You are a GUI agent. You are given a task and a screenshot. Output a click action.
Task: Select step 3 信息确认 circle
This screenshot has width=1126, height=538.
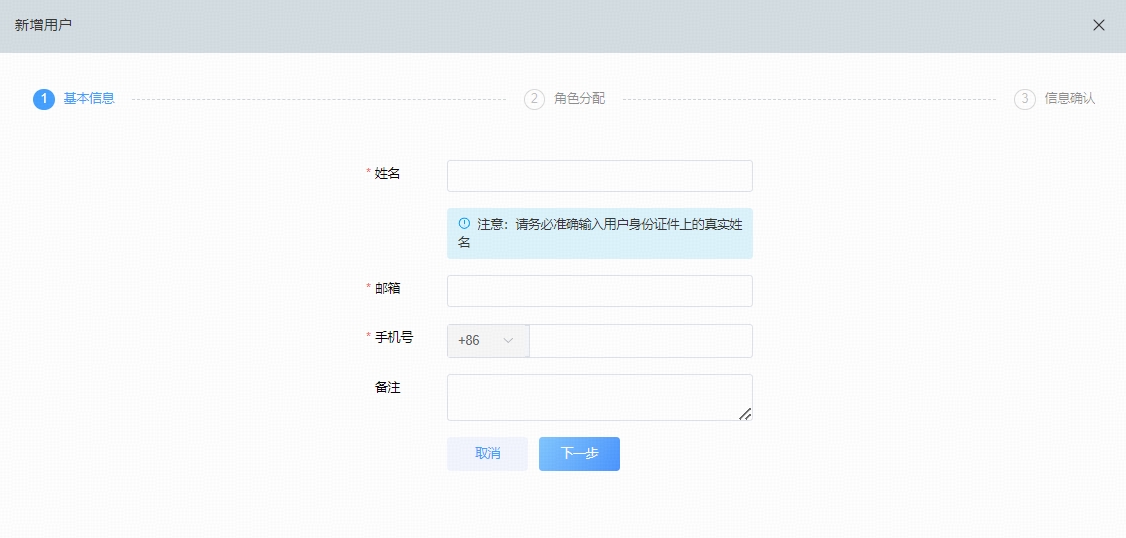point(1025,99)
